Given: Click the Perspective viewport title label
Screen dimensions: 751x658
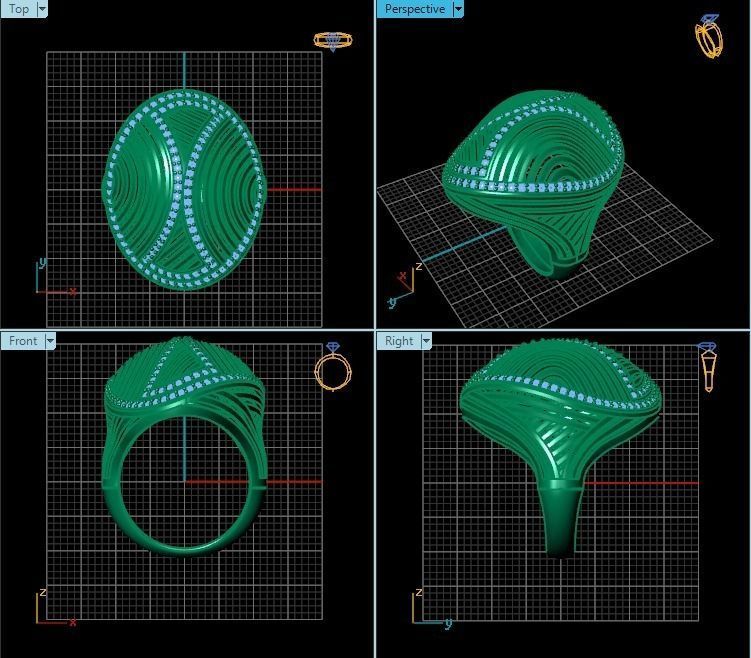Looking at the screenshot, I should 415,9.
